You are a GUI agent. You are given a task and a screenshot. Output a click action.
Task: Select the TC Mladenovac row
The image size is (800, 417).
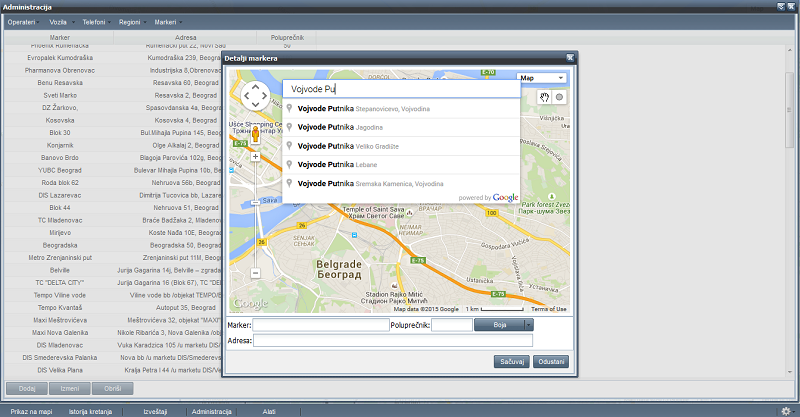coord(113,220)
